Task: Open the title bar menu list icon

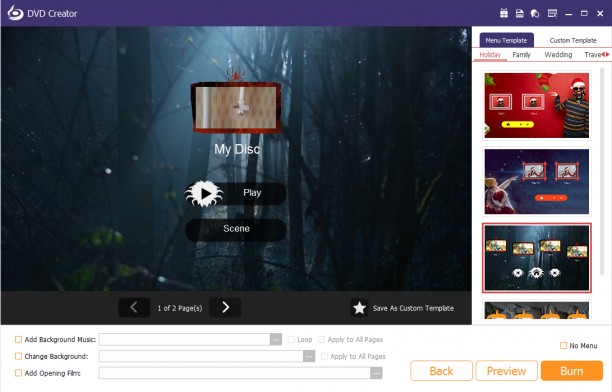Action: tap(552, 14)
